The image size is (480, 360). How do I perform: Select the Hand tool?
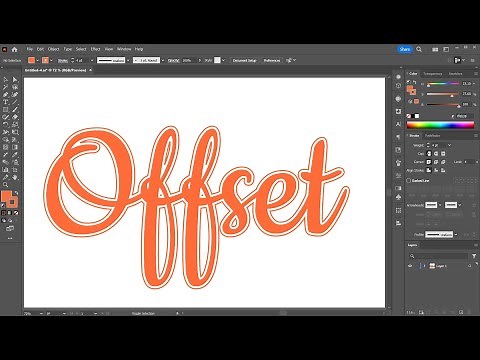pos(15,177)
